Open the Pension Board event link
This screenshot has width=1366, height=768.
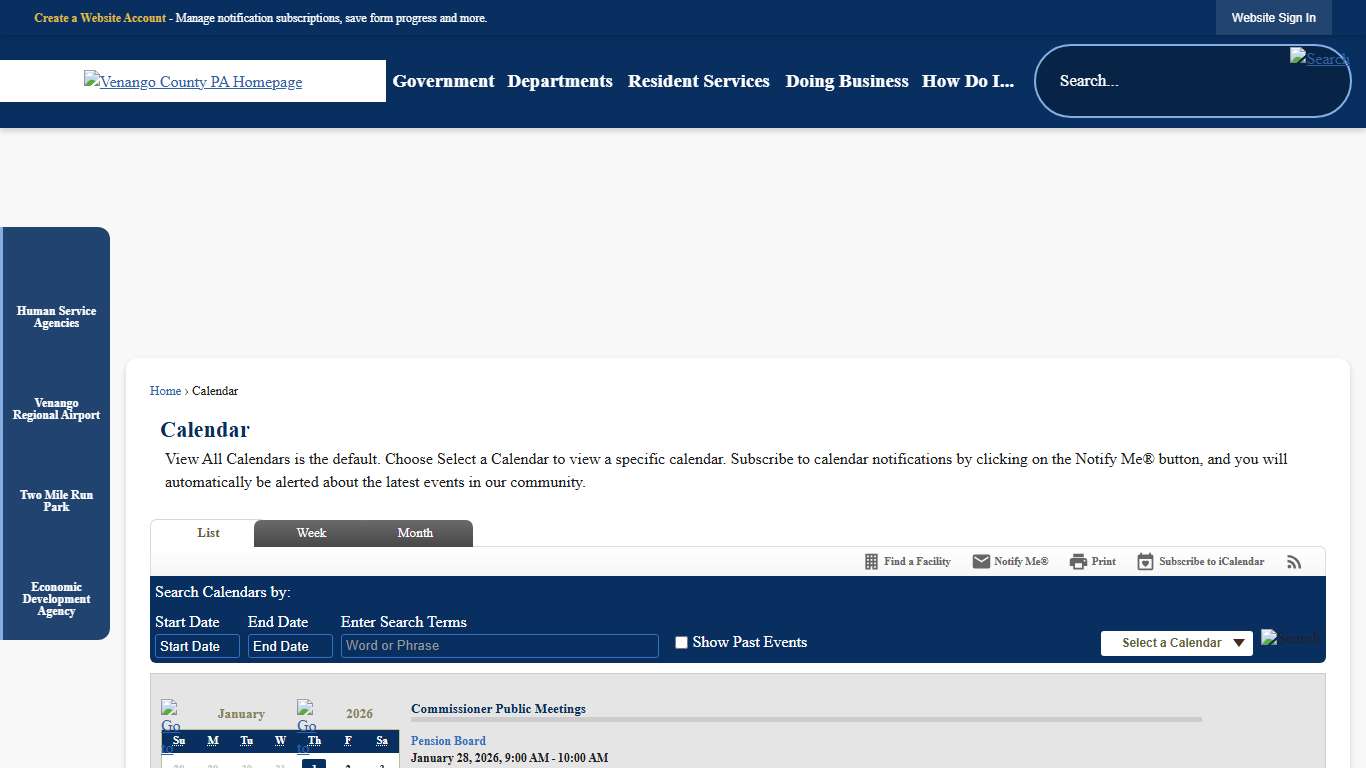coord(448,741)
